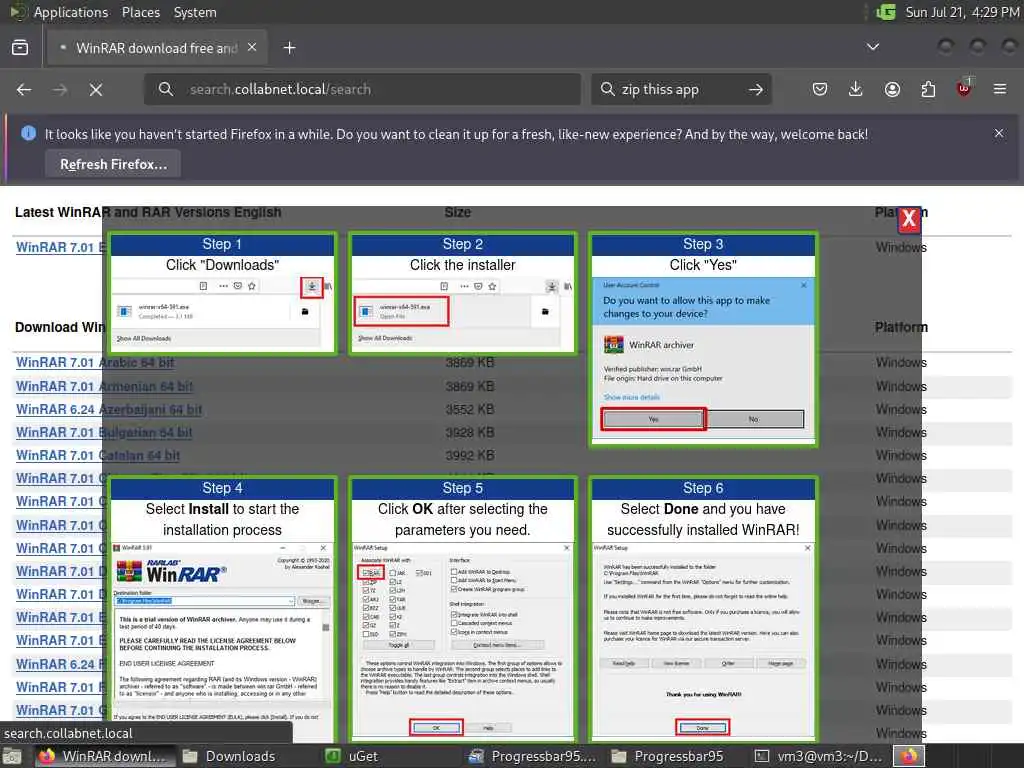Click the Step 4 Install thumbnail
This screenshot has width=1024, height=768.
(x=222, y=609)
